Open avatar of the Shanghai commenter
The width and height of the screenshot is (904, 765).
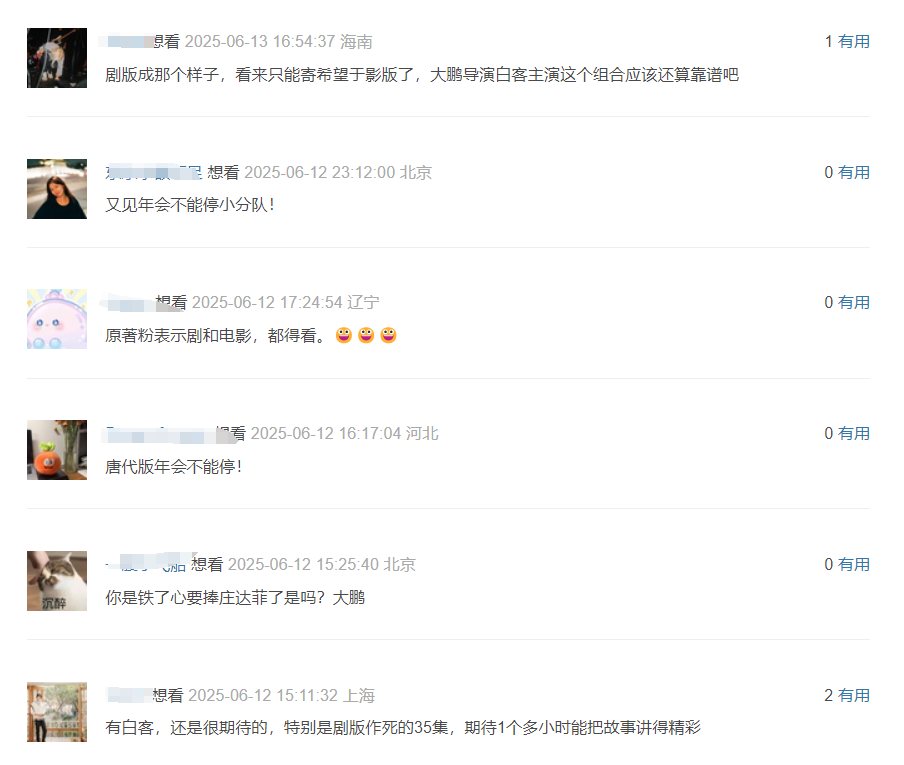[x=56, y=712]
